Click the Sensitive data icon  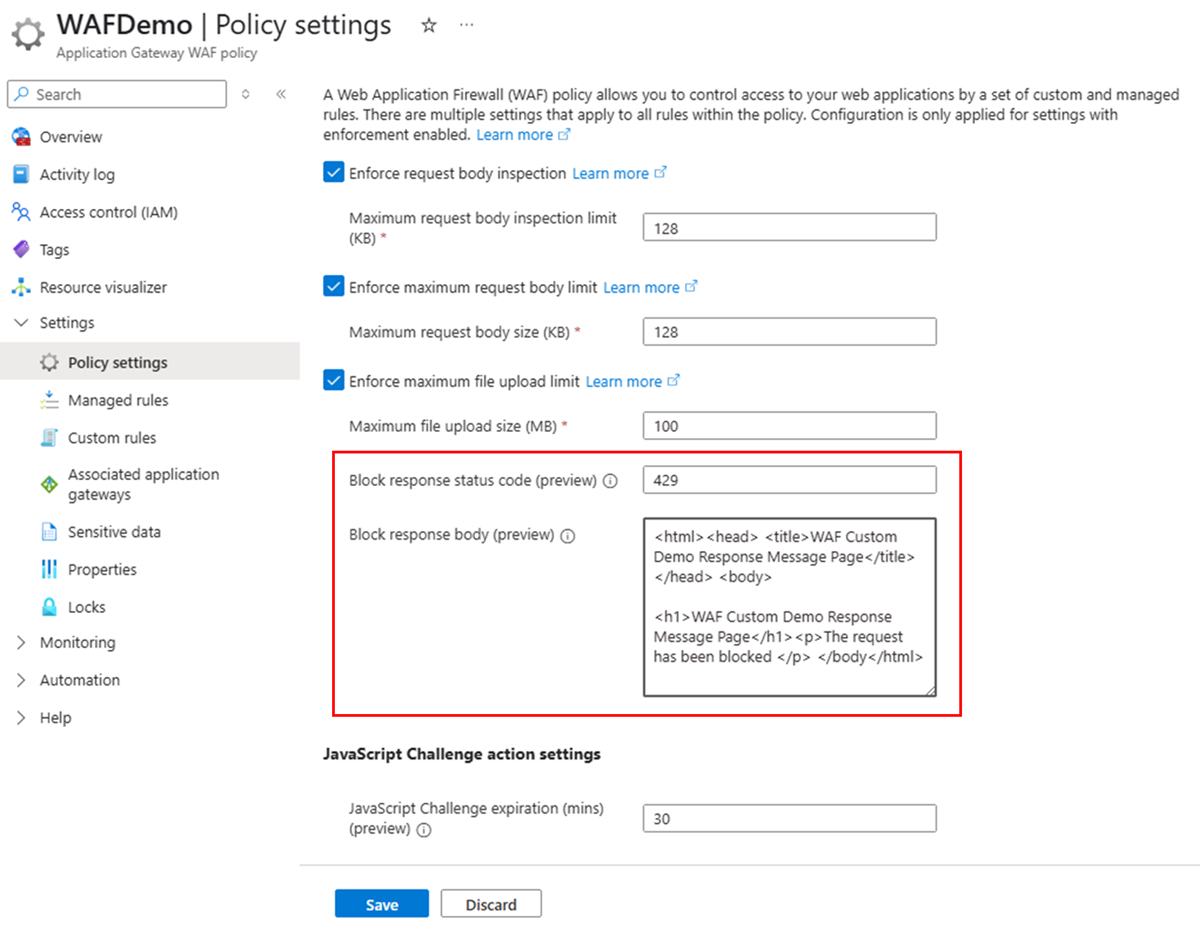[47, 531]
